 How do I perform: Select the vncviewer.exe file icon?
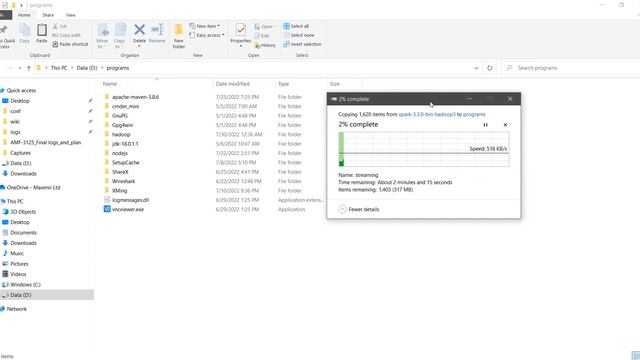click(x=107, y=209)
